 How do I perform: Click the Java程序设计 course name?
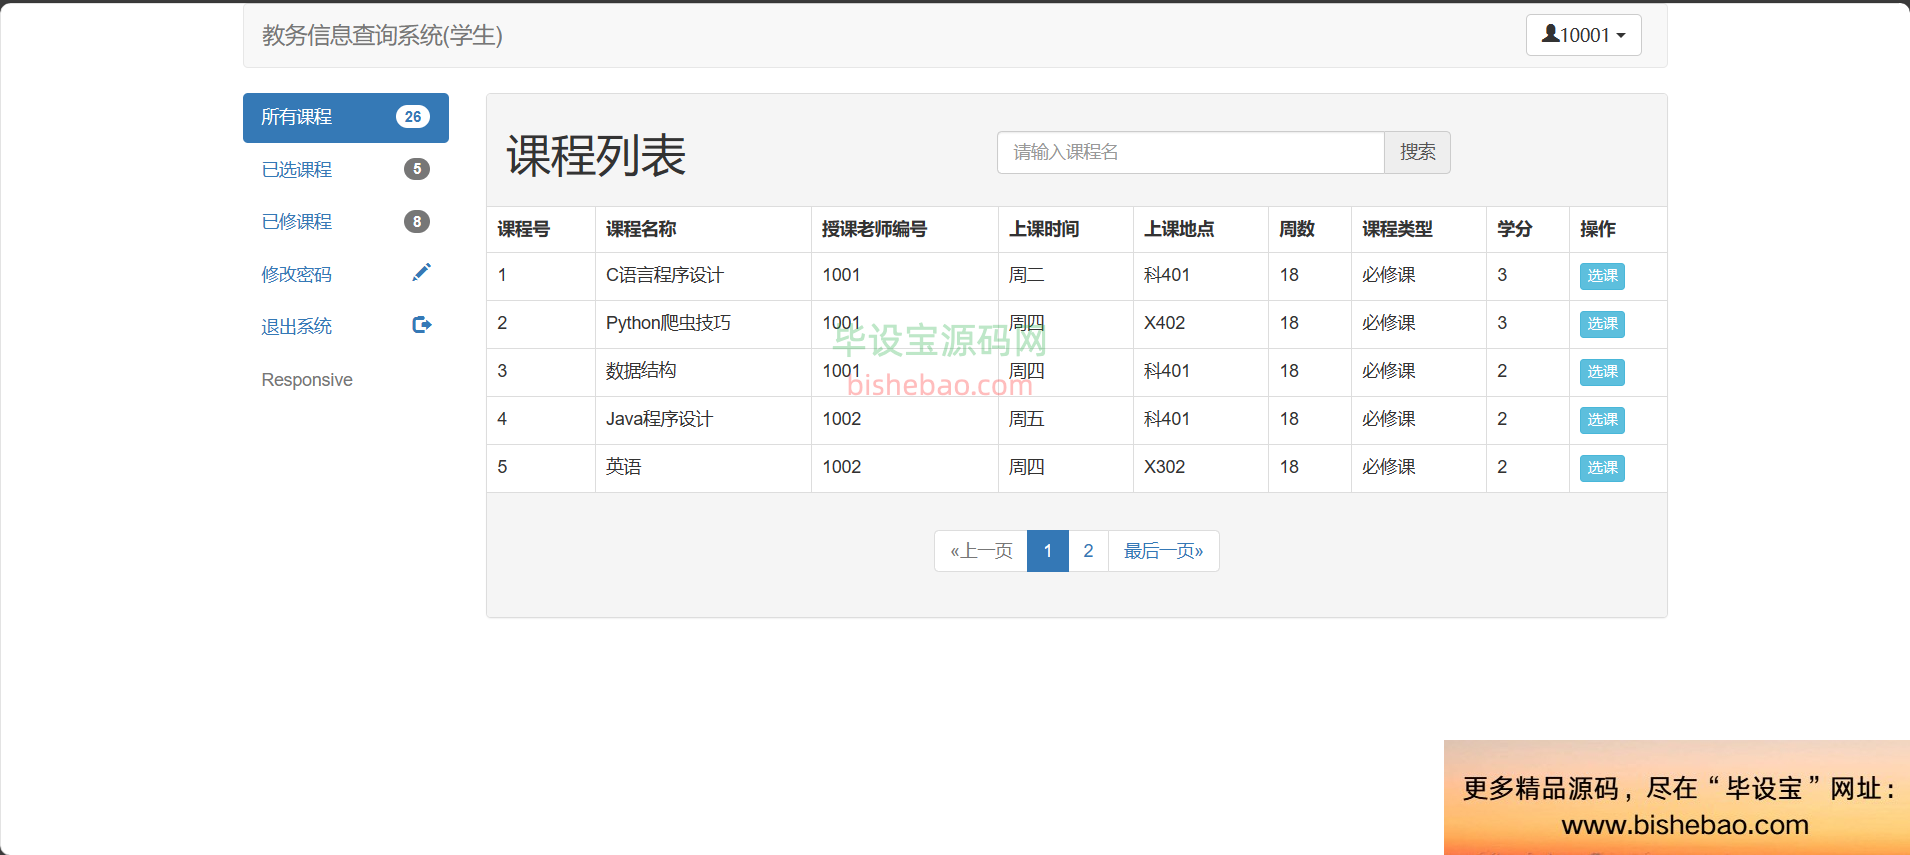click(x=659, y=419)
